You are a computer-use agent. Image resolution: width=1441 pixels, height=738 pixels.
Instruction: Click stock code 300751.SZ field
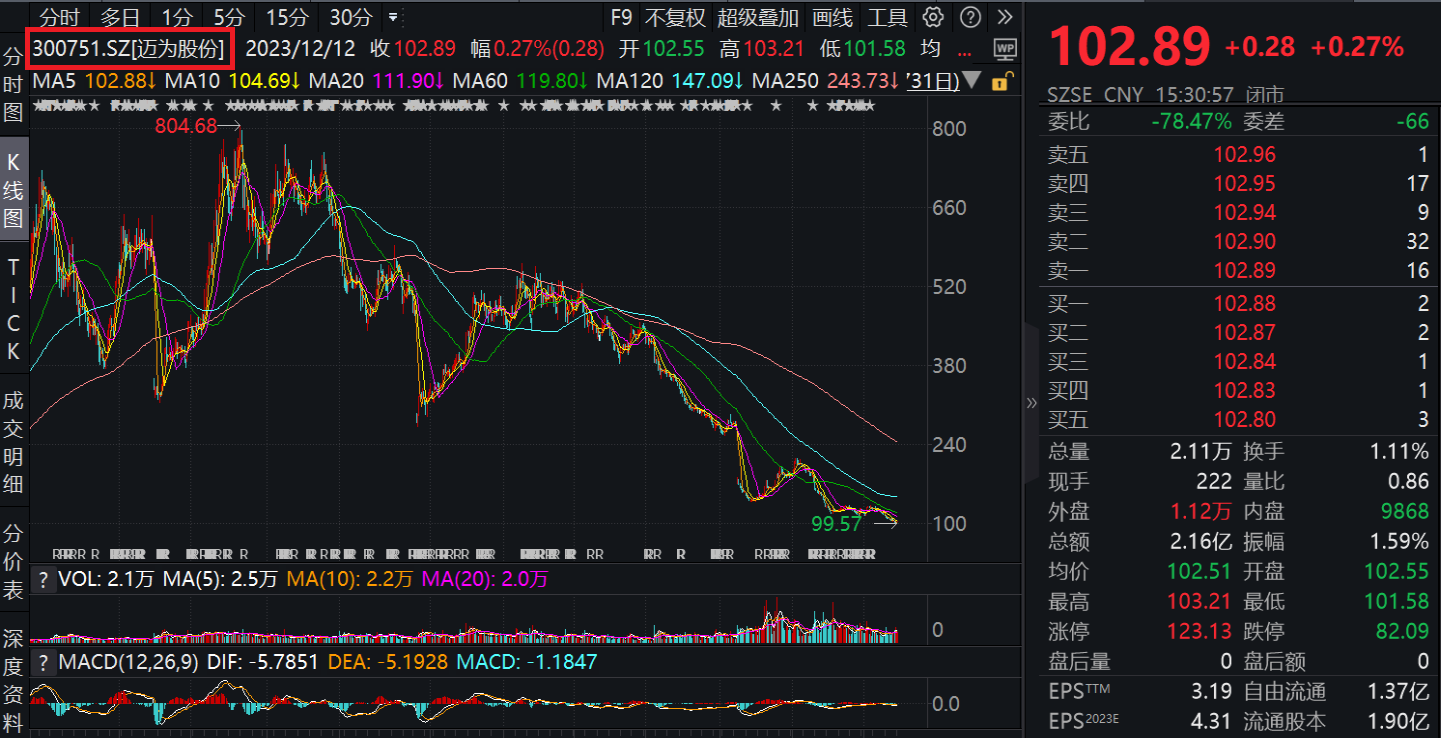tap(131, 48)
